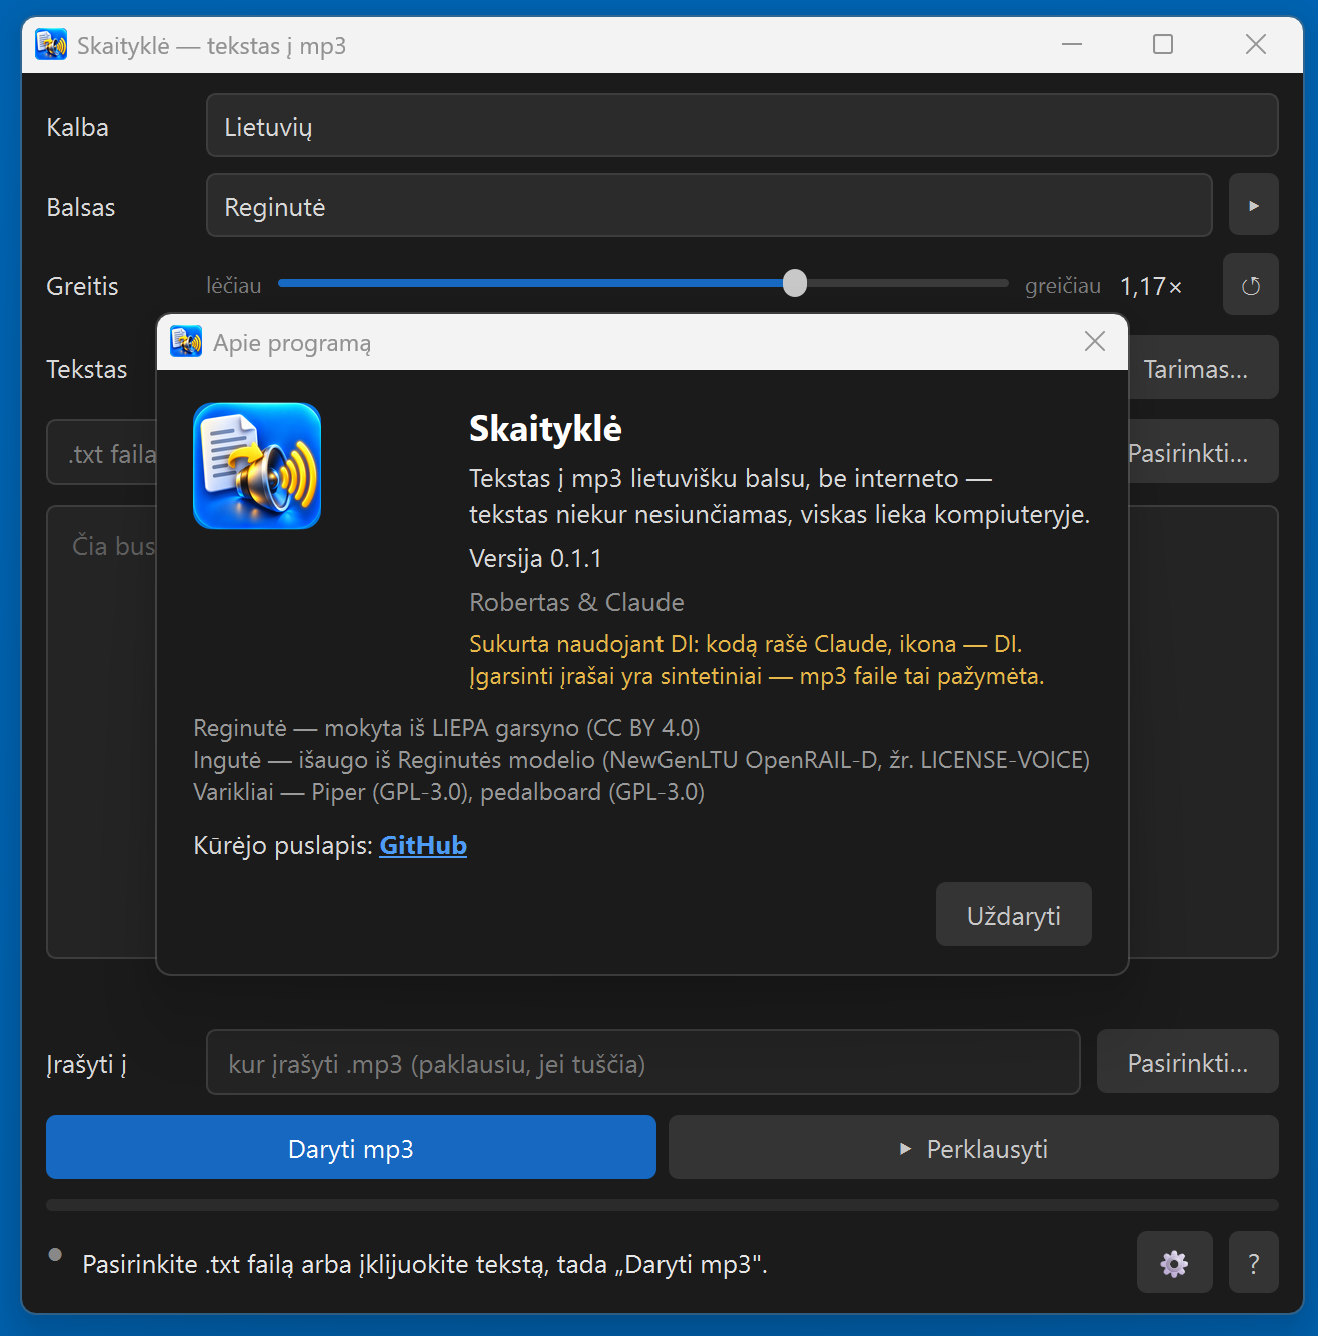
Task: Click the speed value 1,17×
Action: [1151, 287]
